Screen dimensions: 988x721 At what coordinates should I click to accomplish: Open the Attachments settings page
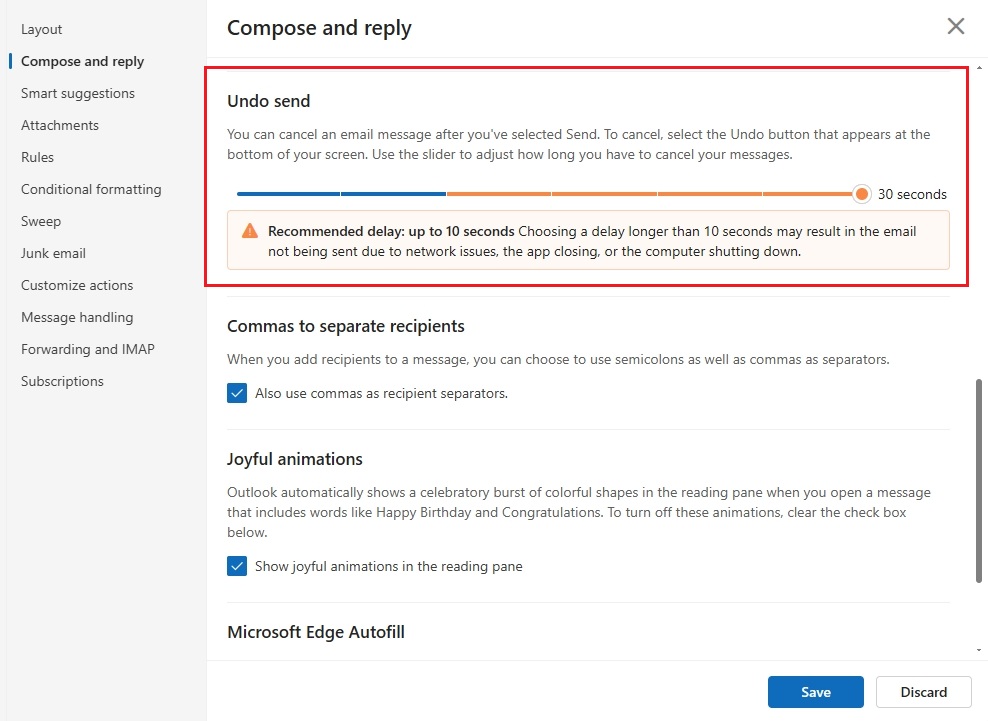click(x=59, y=125)
